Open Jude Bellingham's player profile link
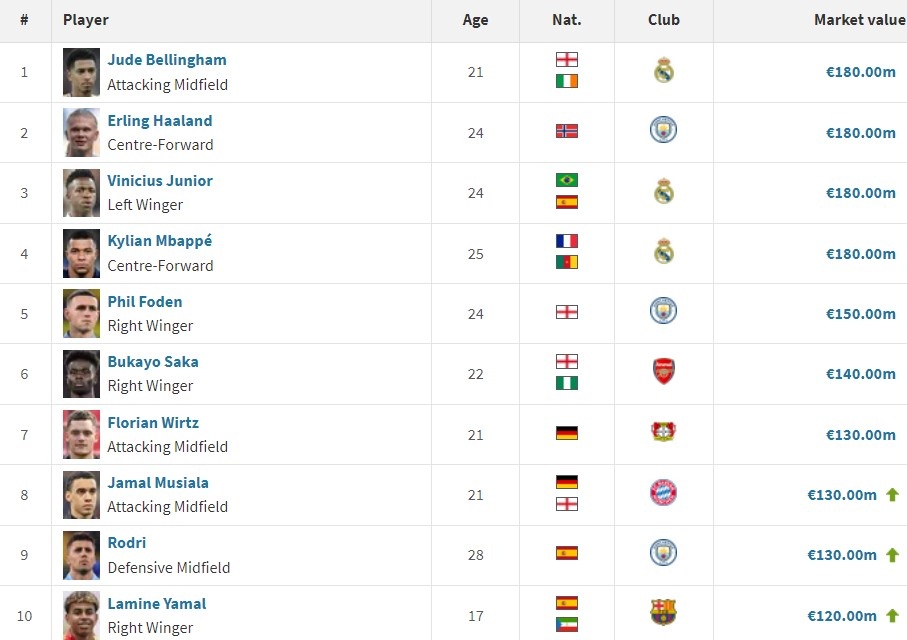This screenshot has width=907, height=640. pyautogui.click(x=167, y=60)
